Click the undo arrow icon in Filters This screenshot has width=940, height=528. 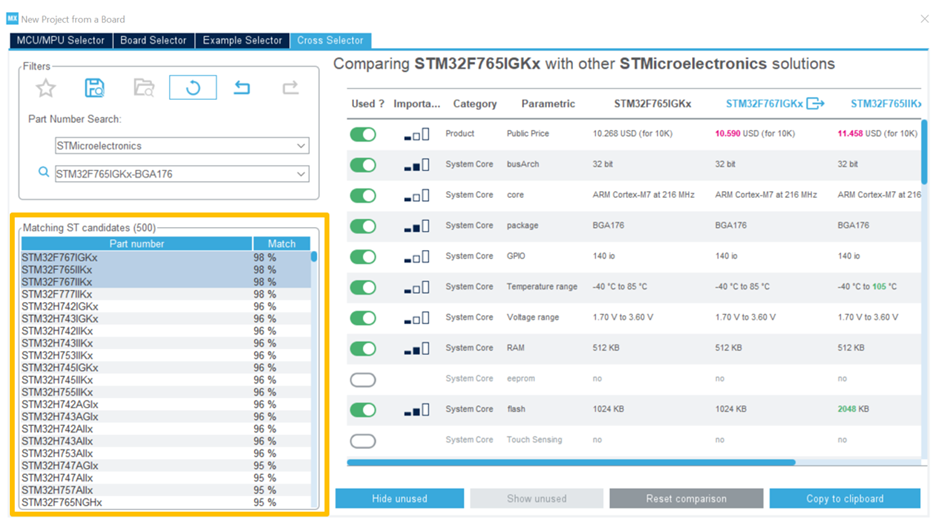[242, 88]
